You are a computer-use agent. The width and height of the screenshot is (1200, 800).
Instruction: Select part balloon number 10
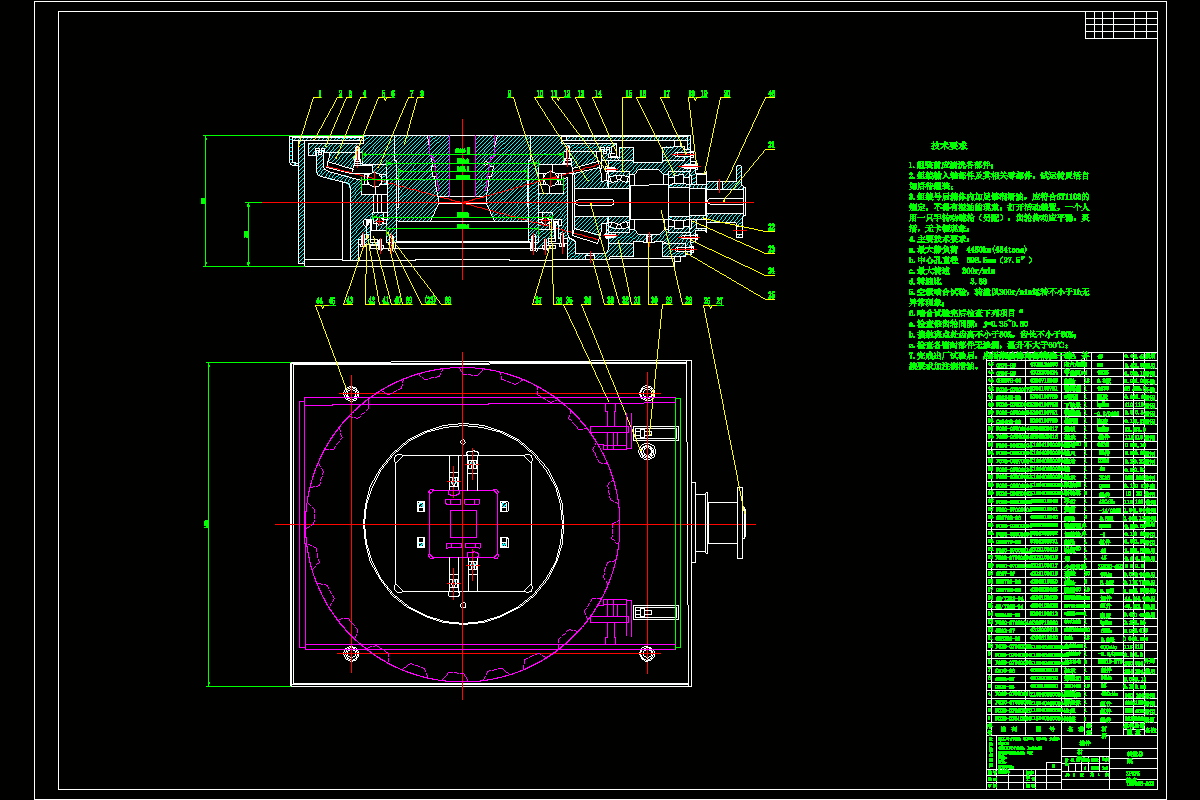pos(540,94)
